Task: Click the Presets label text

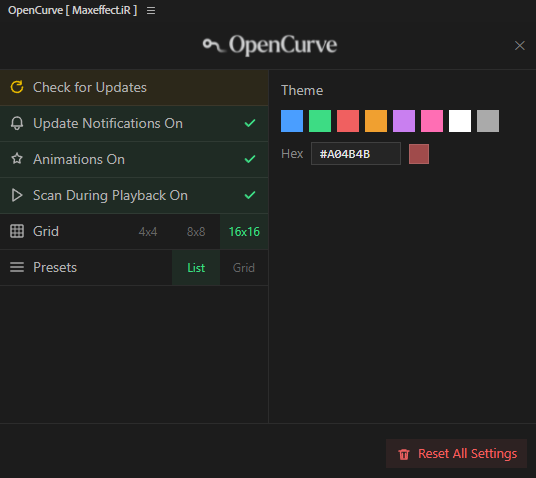Action: point(55,267)
